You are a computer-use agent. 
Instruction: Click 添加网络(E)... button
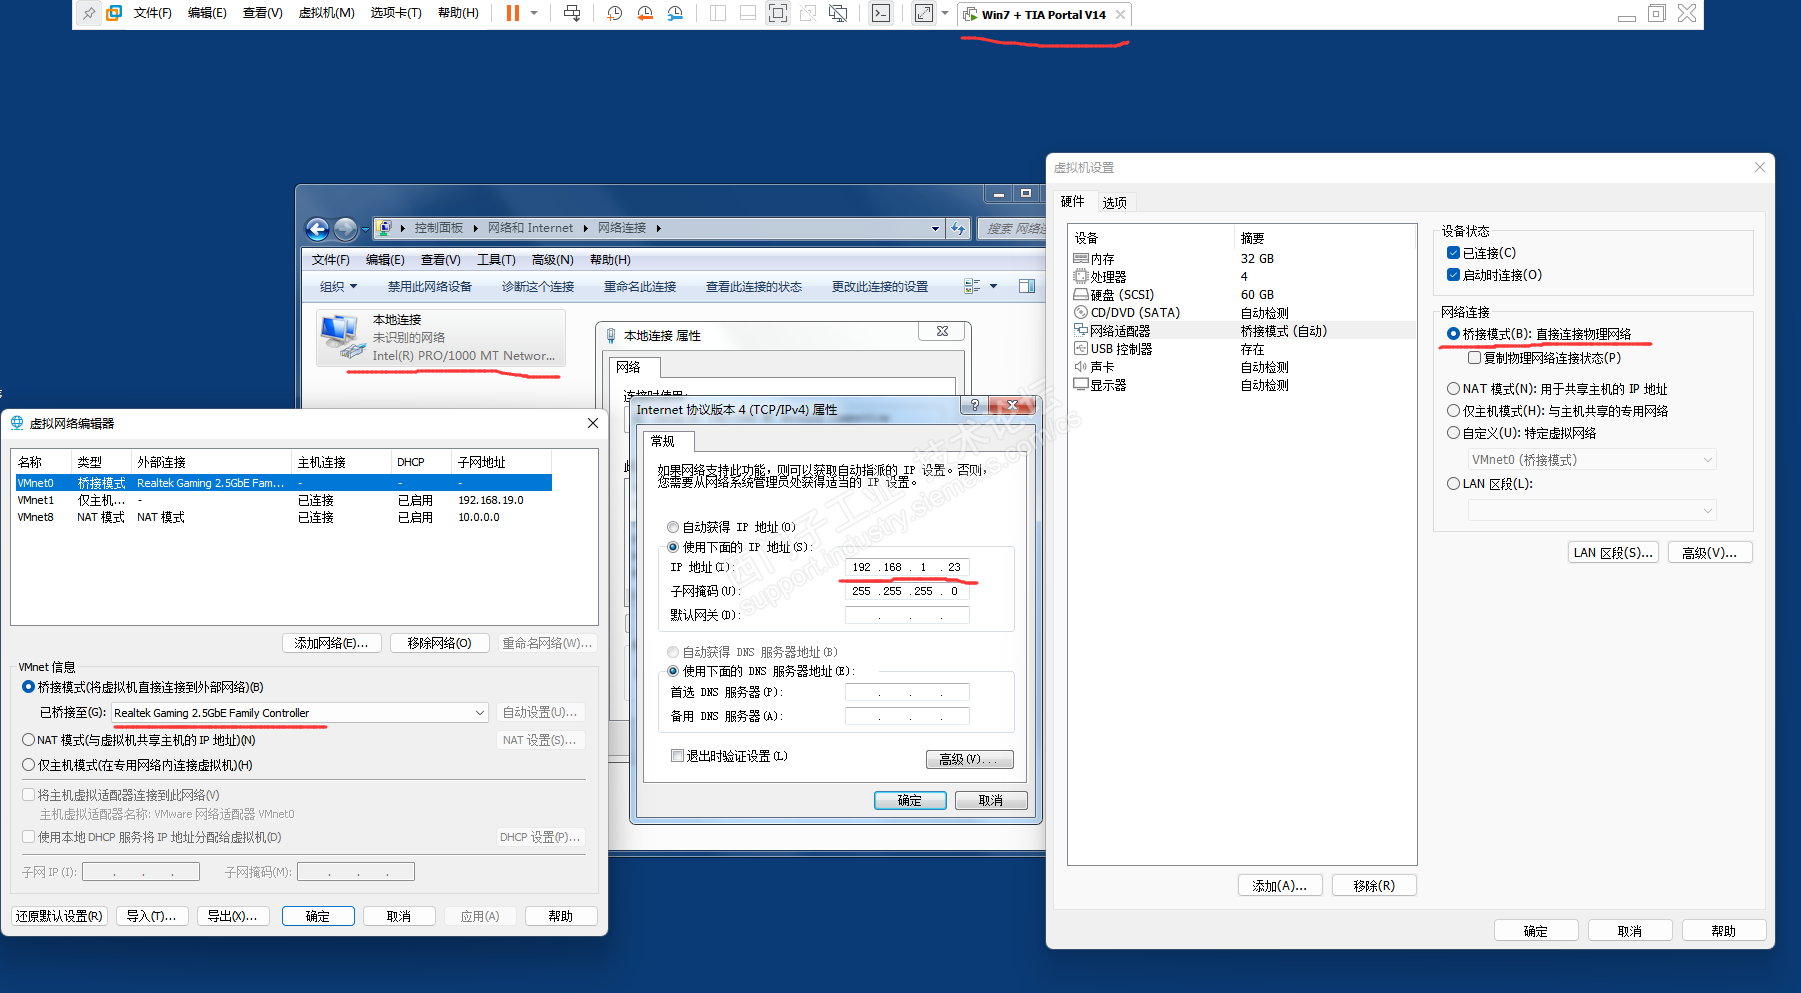331,643
